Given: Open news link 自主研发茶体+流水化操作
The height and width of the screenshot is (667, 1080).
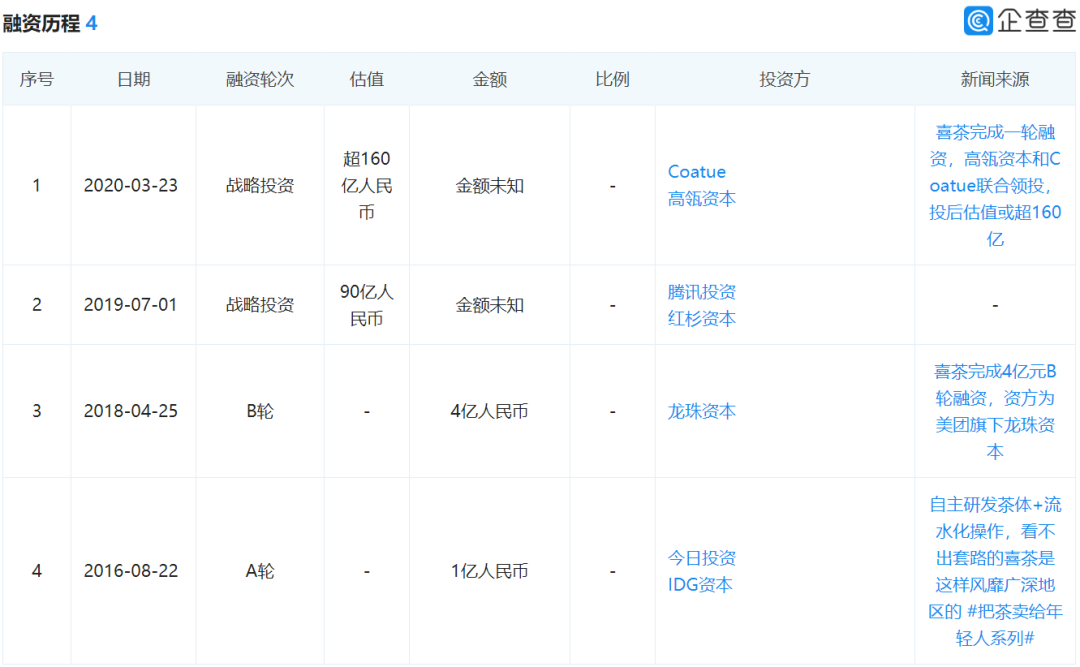Looking at the screenshot, I should point(995,571).
